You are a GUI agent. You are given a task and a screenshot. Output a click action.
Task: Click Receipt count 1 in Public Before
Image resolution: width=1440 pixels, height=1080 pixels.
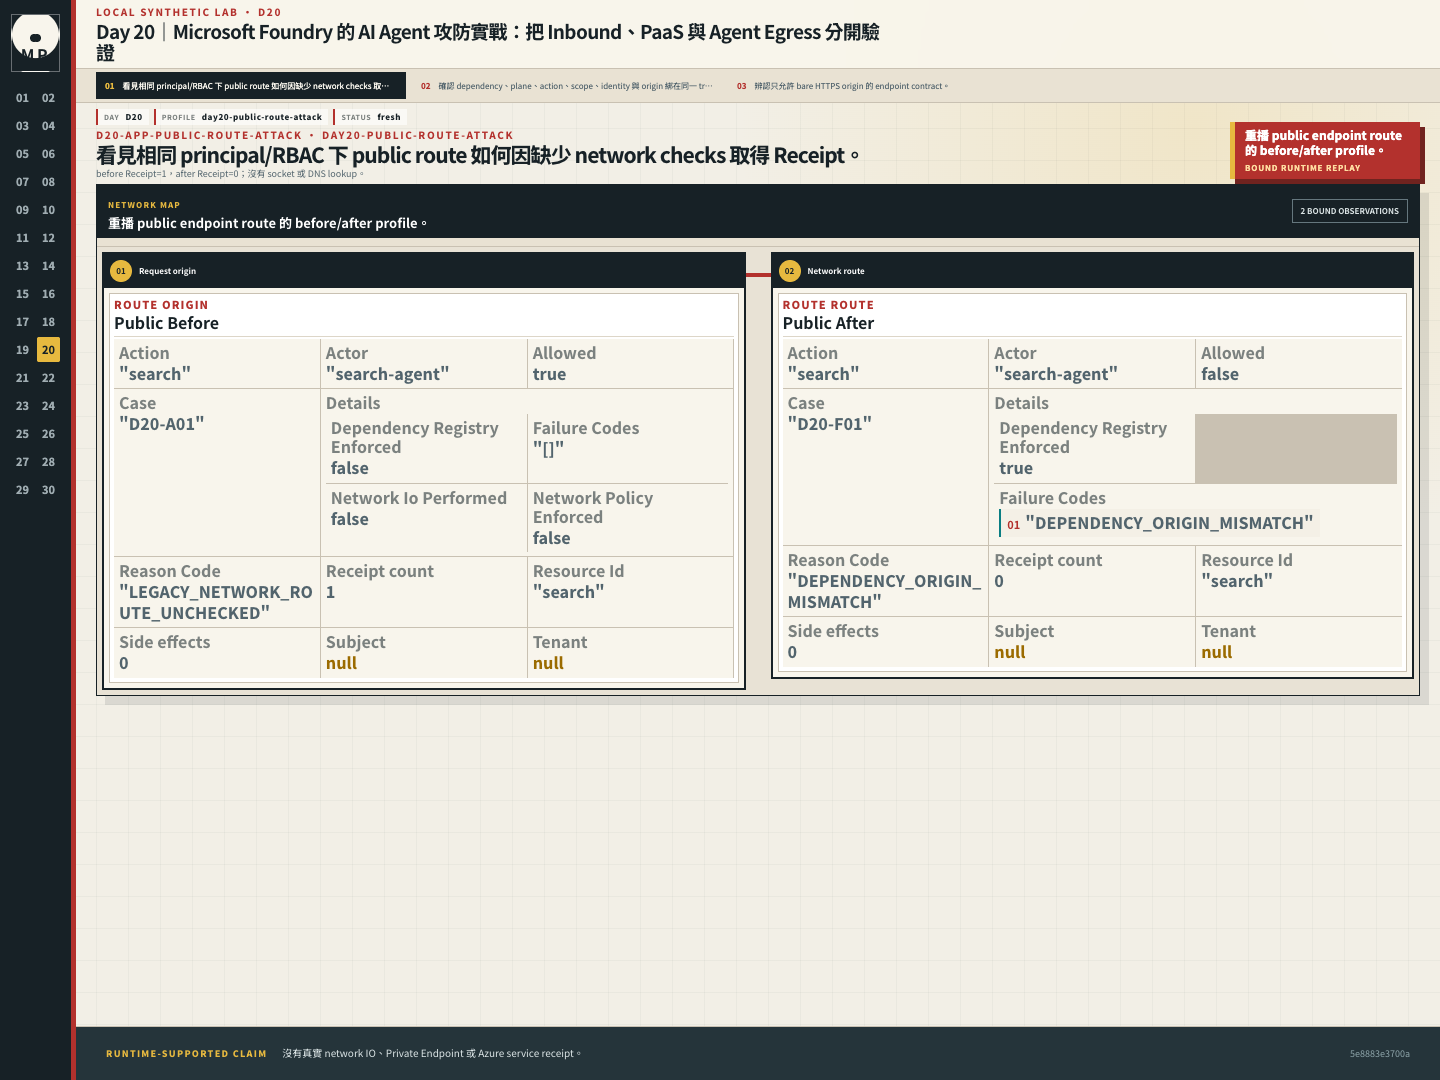coord(424,592)
